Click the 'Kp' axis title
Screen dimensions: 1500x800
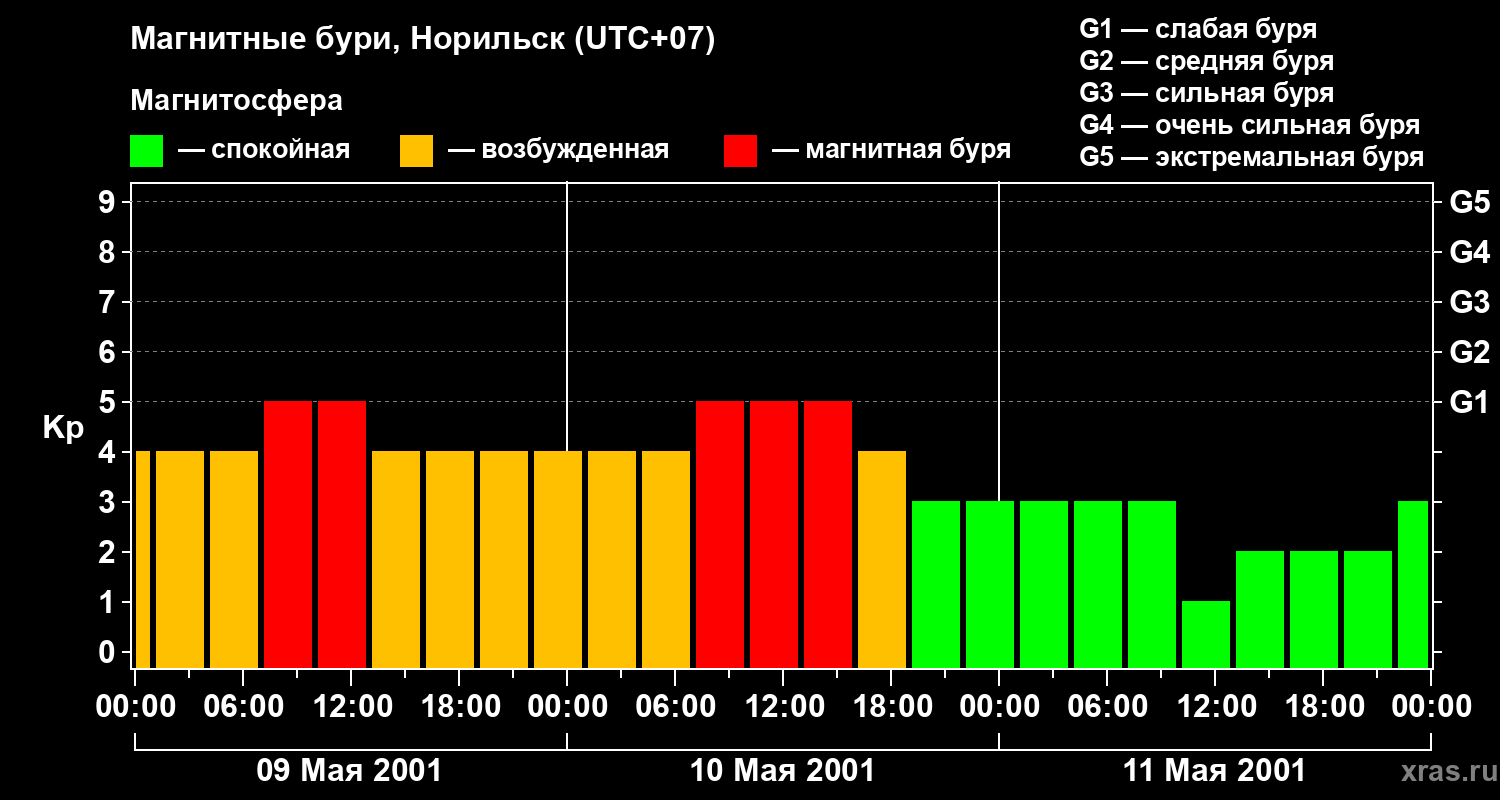(63, 427)
